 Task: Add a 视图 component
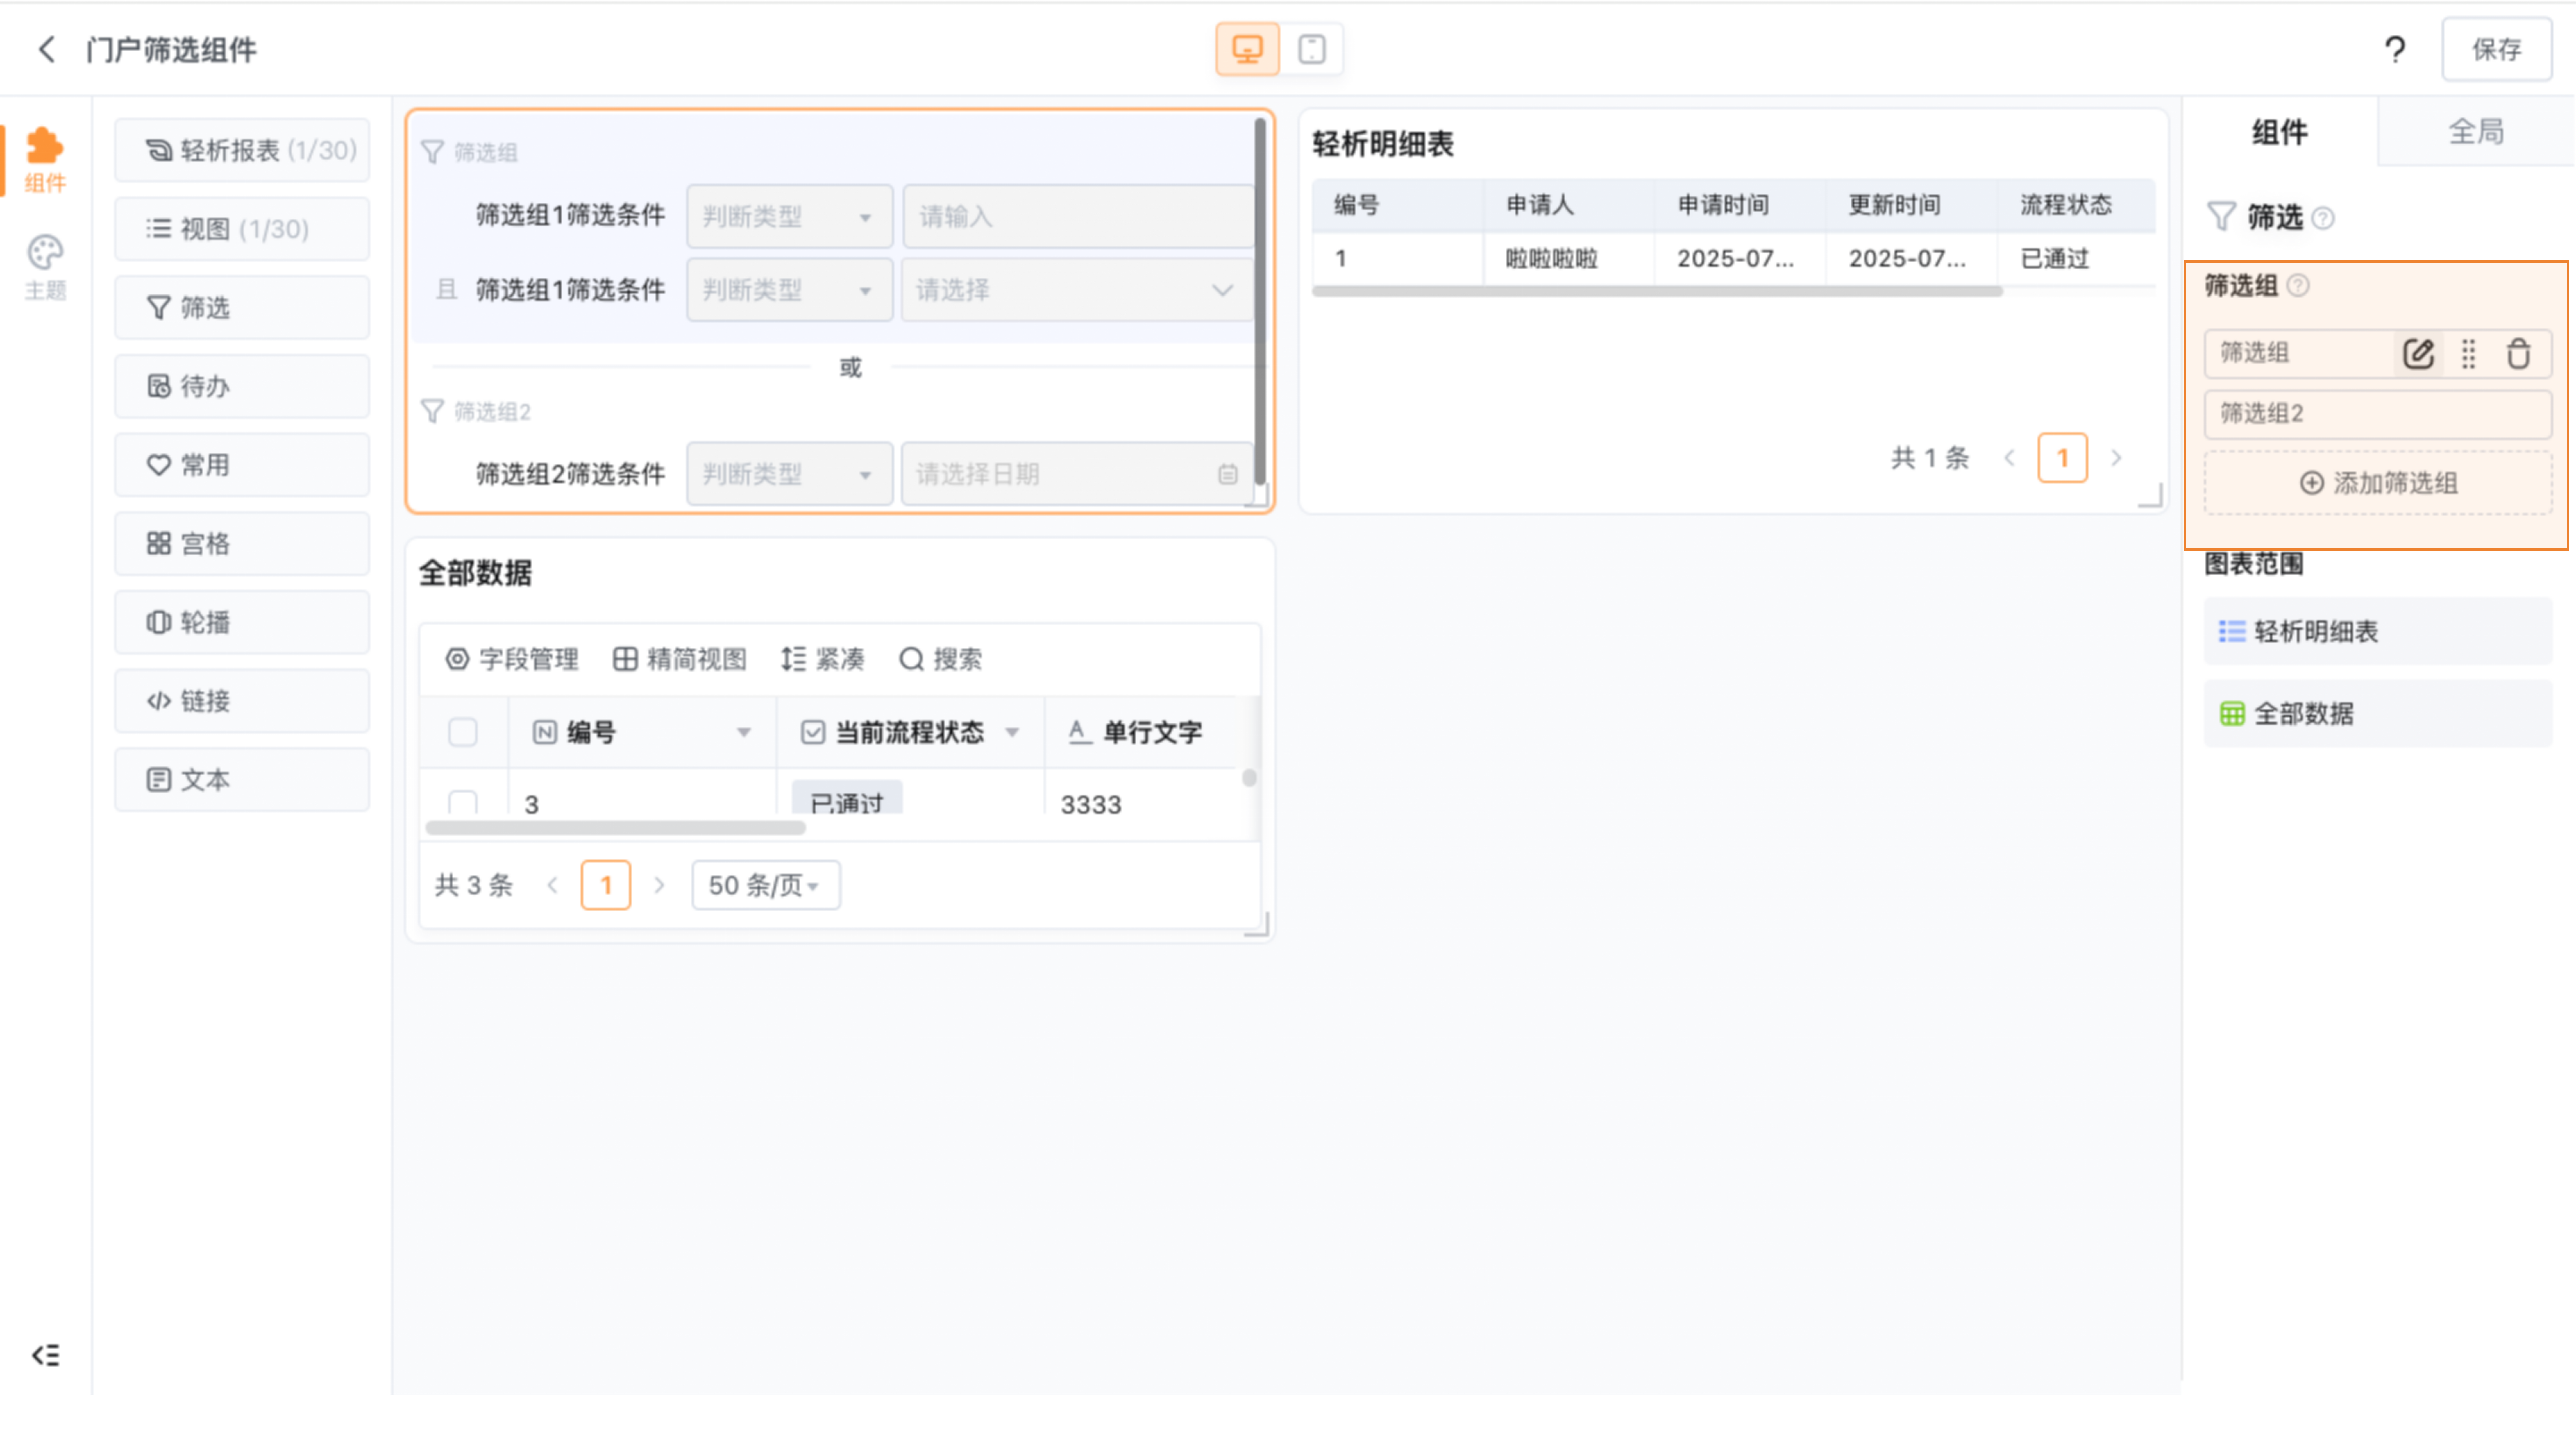coord(242,229)
